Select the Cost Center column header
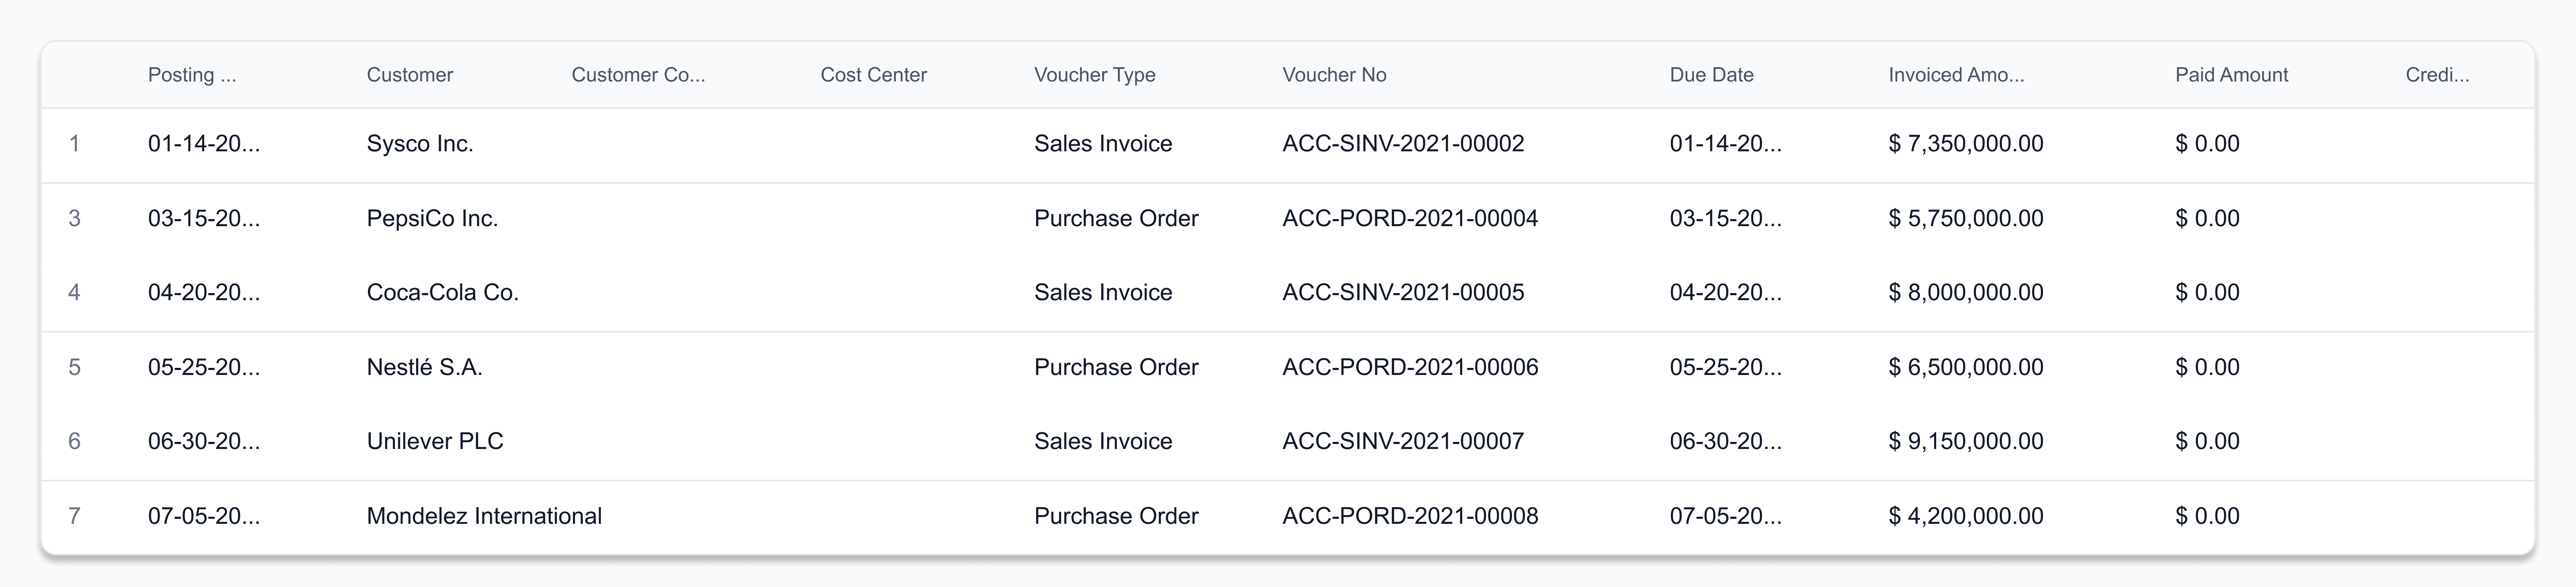 (x=873, y=74)
